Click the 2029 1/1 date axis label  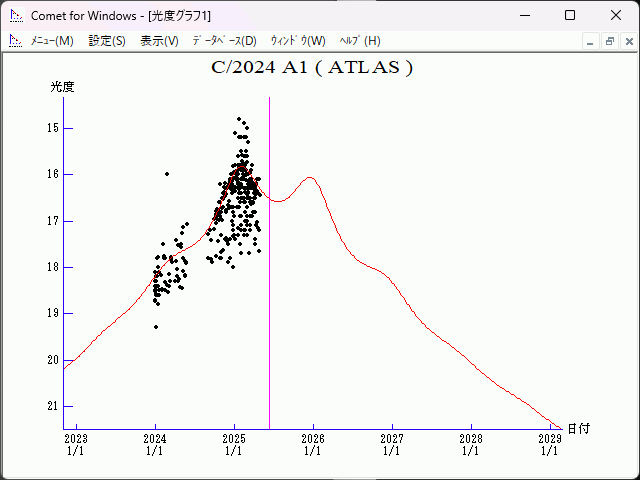(x=550, y=445)
